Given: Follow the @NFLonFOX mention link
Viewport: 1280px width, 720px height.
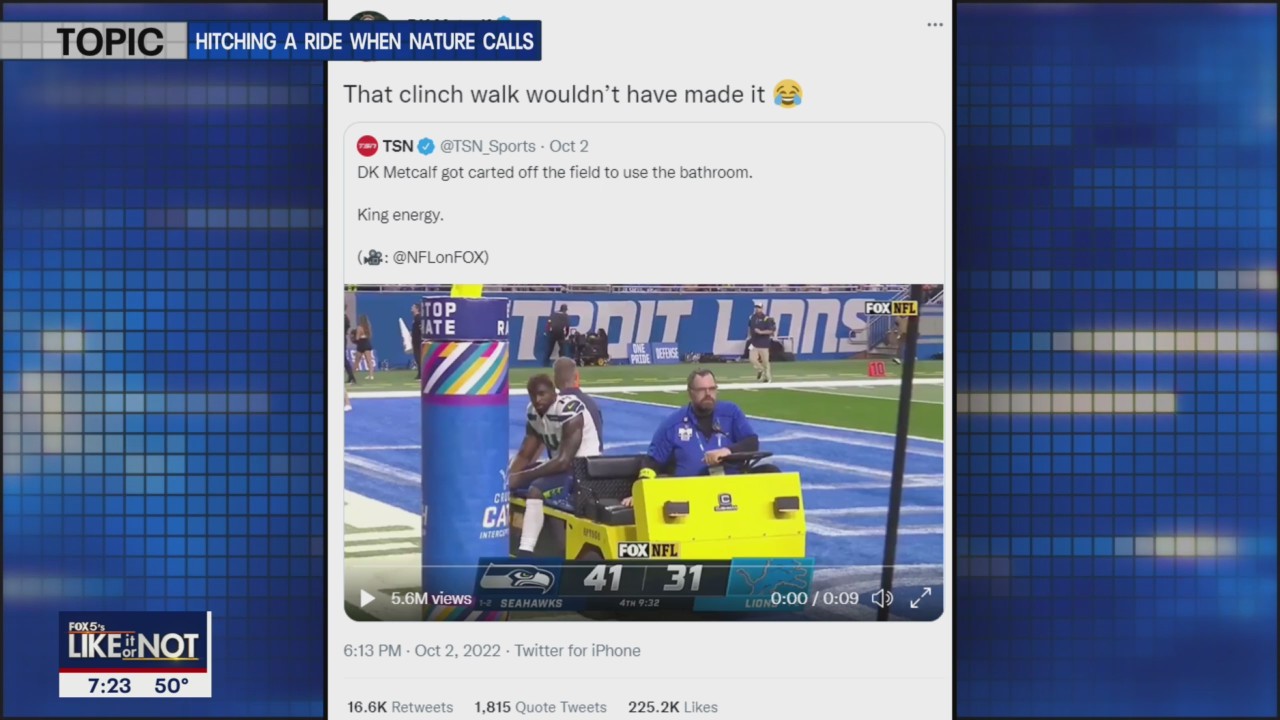Looking at the screenshot, I should click(438, 257).
